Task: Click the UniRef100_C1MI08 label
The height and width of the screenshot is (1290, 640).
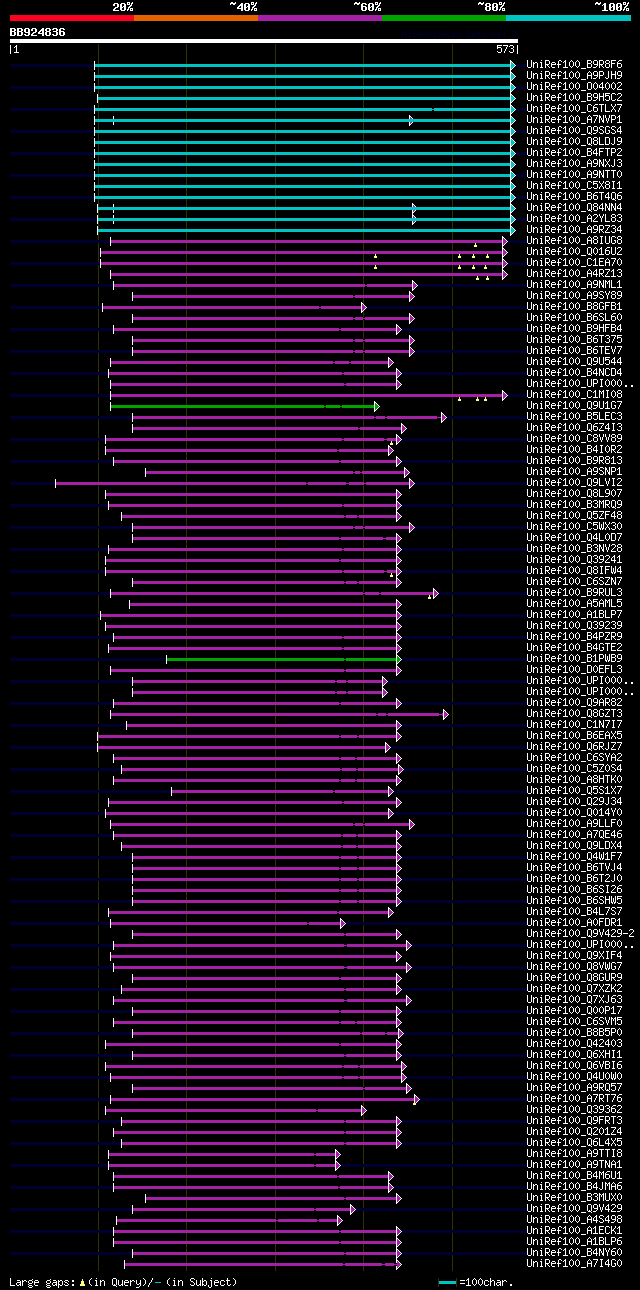Action: pyautogui.click(x=574, y=395)
